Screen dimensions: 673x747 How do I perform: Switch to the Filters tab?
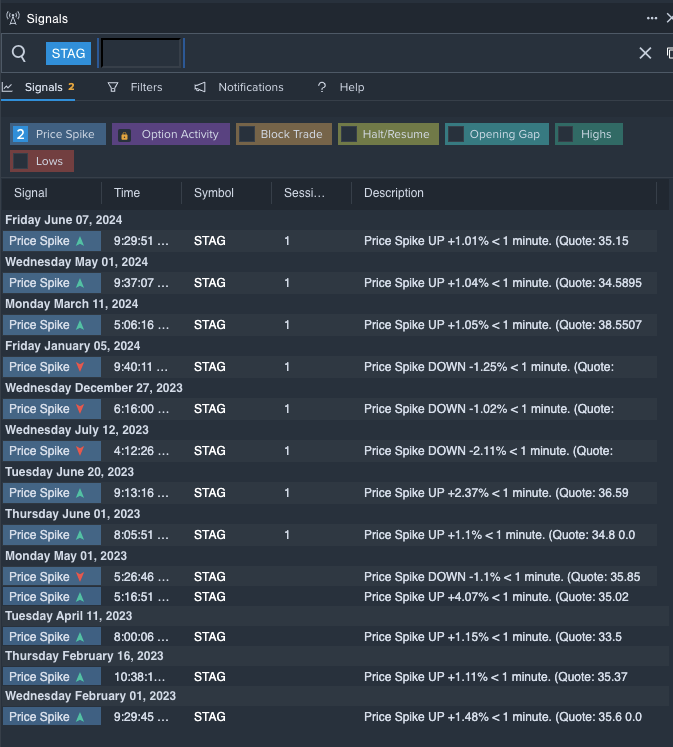click(135, 87)
